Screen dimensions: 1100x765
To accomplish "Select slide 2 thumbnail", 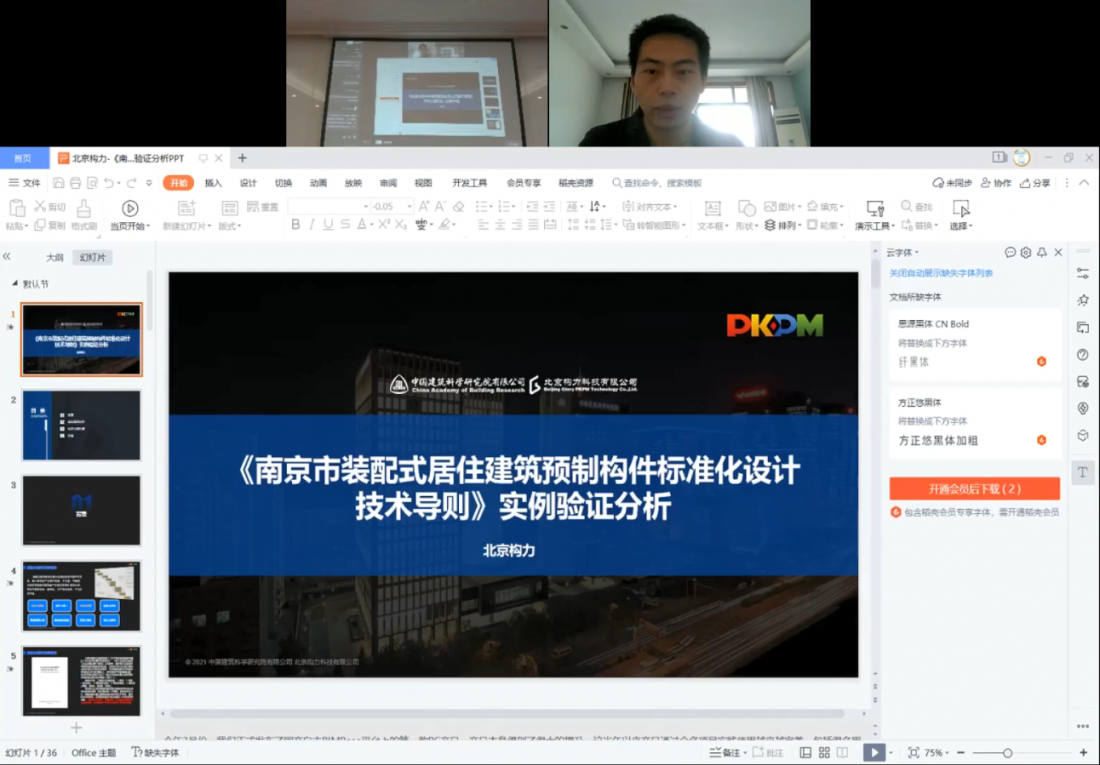I will point(81,425).
